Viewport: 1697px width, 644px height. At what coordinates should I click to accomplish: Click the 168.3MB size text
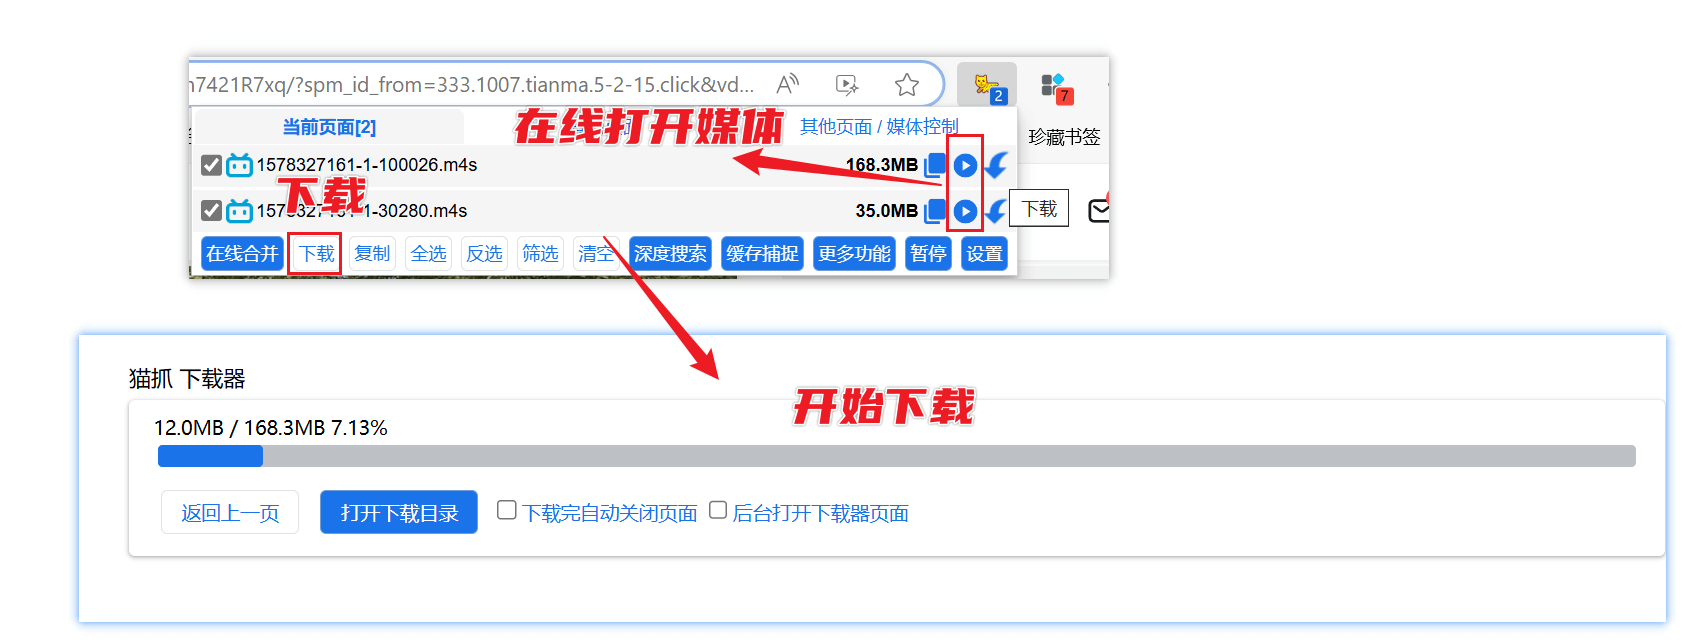point(881,165)
